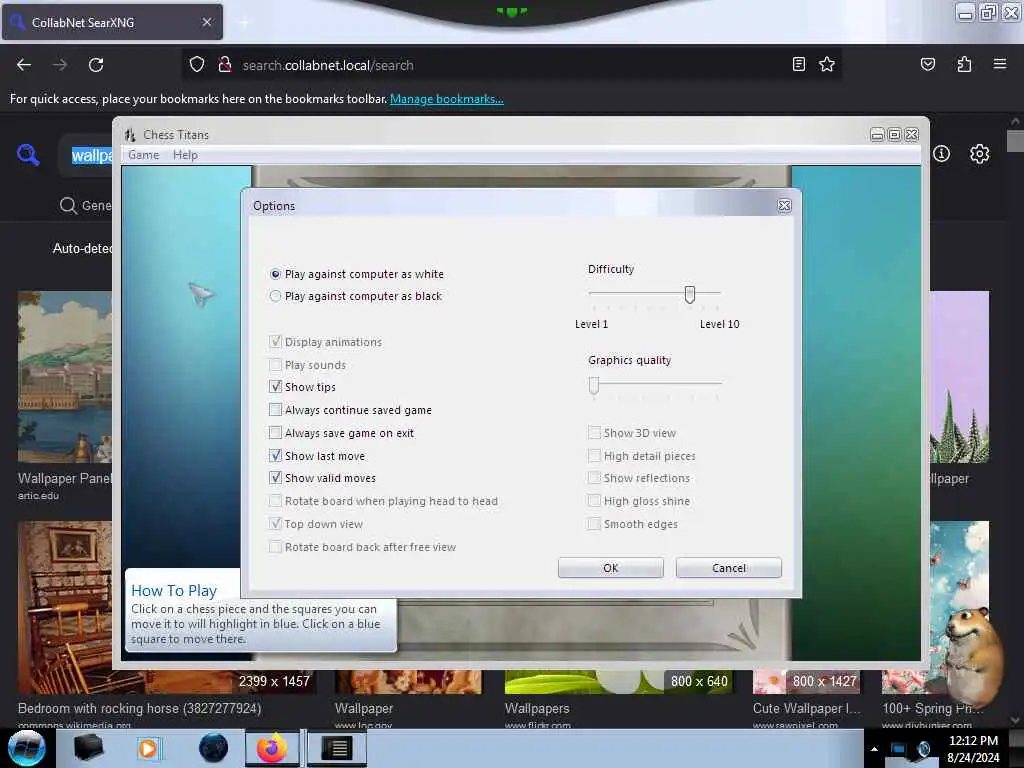This screenshot has width=1024, height=768.
Task: Toggle the Play sounds checkbox
Action: click(x=275, y=364)
